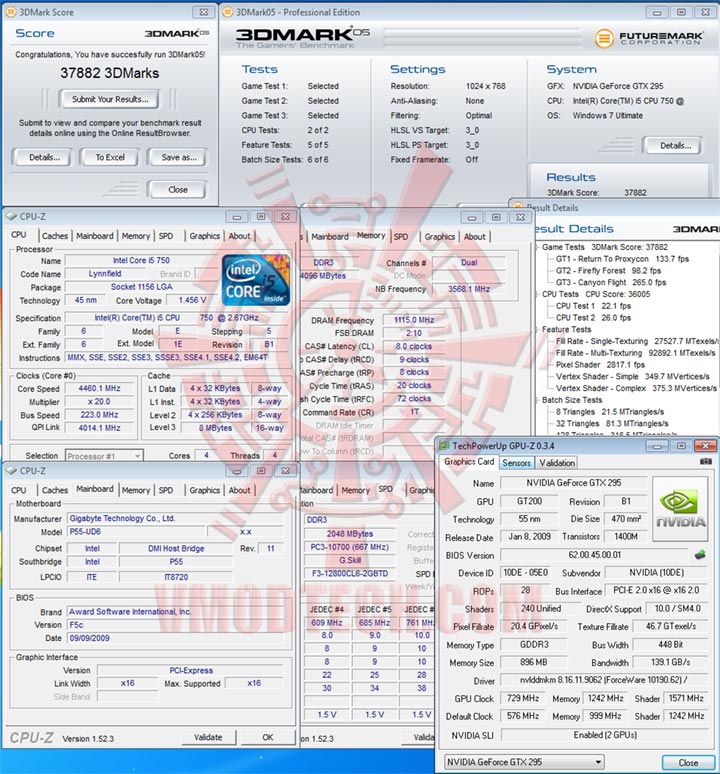Click the title icon of the CPU-Z processor window
The height and width of the screenshot is (774, 720).
click(11, 216)
